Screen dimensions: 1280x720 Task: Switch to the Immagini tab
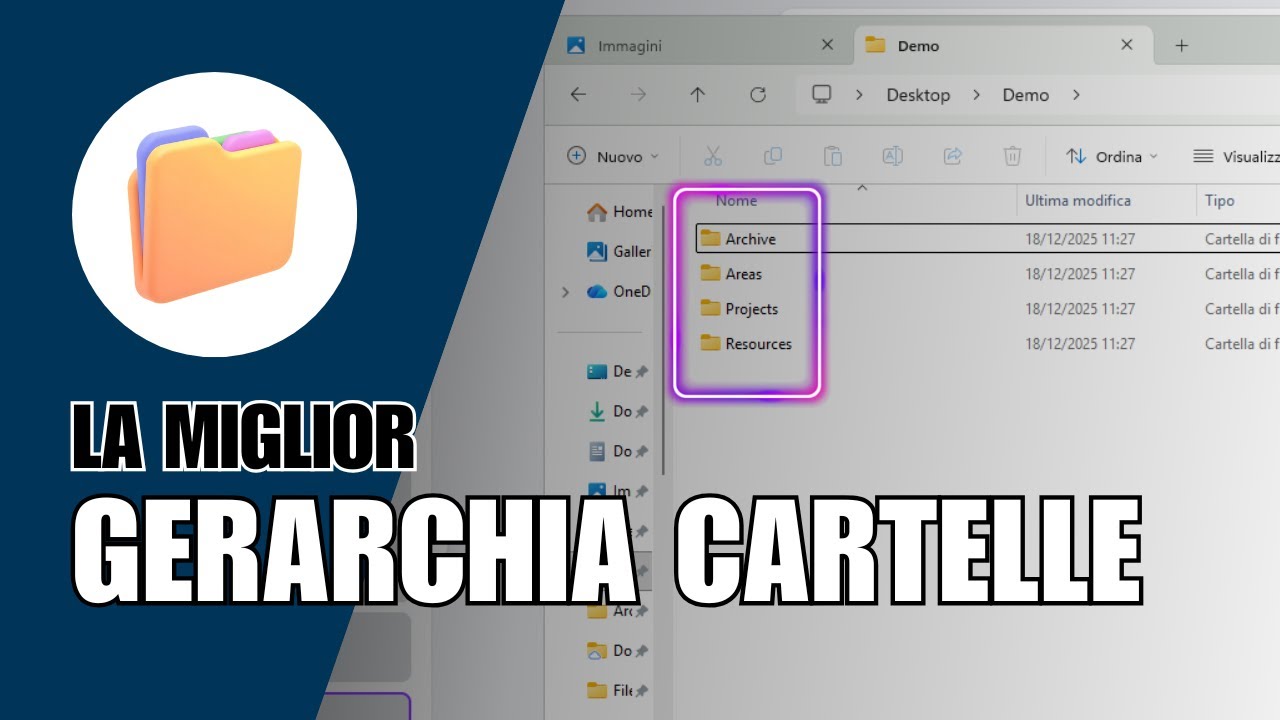tap(700, 46)
